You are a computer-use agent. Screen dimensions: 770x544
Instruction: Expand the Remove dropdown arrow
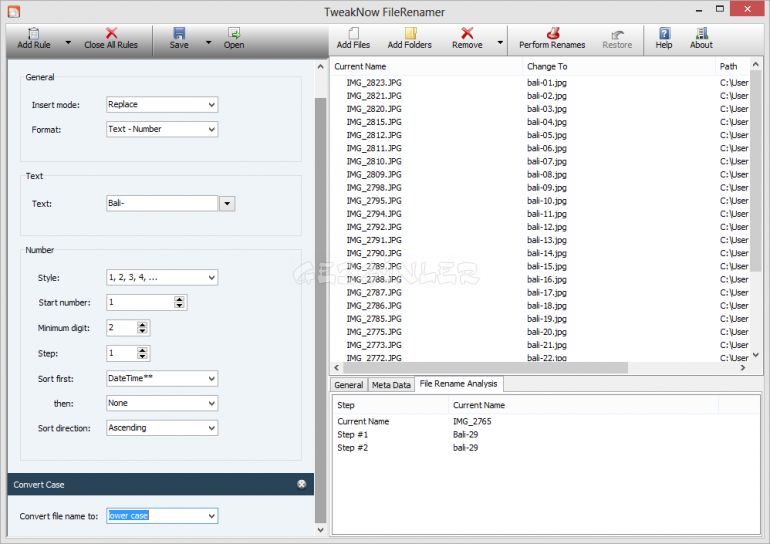pos(500,43)
